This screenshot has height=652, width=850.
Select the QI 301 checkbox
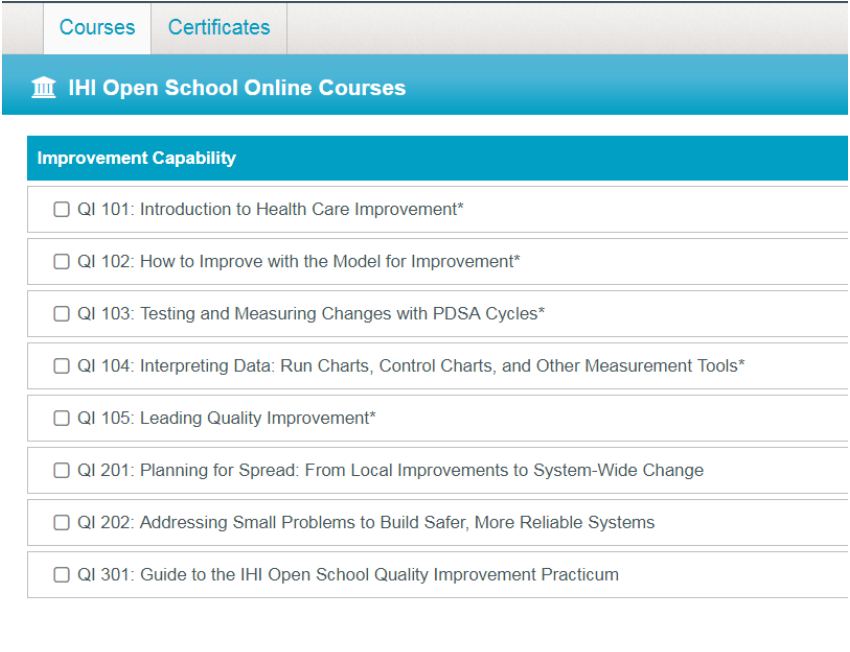(62, 574)
